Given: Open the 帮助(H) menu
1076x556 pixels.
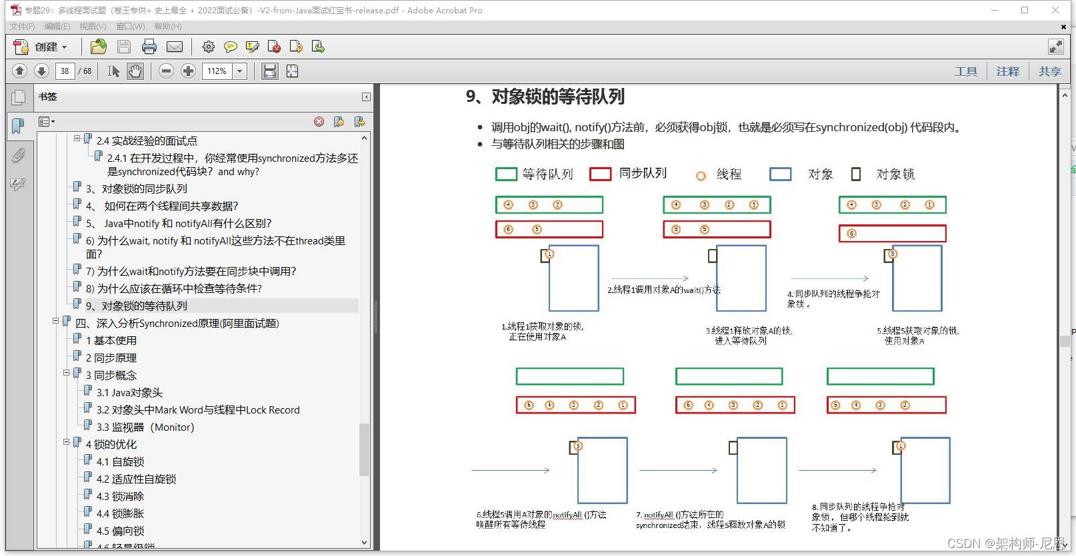Looking at the screenshot, I should tap(168, 26).
